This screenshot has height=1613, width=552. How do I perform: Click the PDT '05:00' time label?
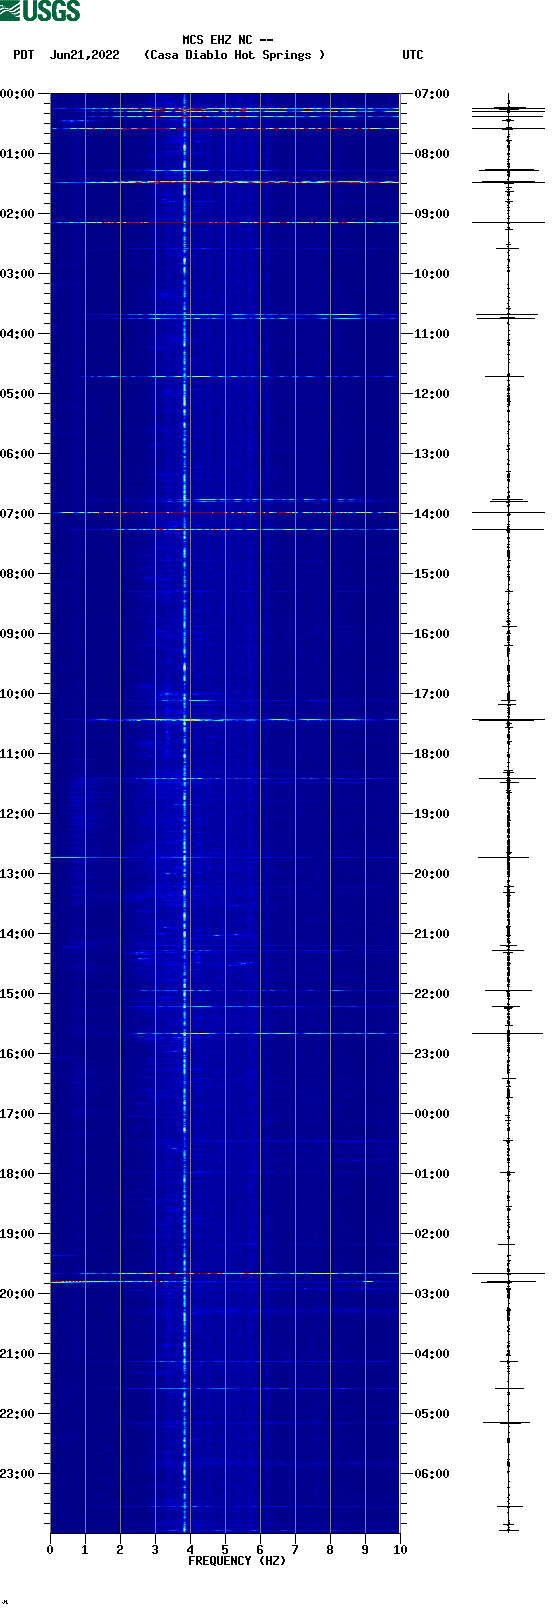[x=17, y=394]
